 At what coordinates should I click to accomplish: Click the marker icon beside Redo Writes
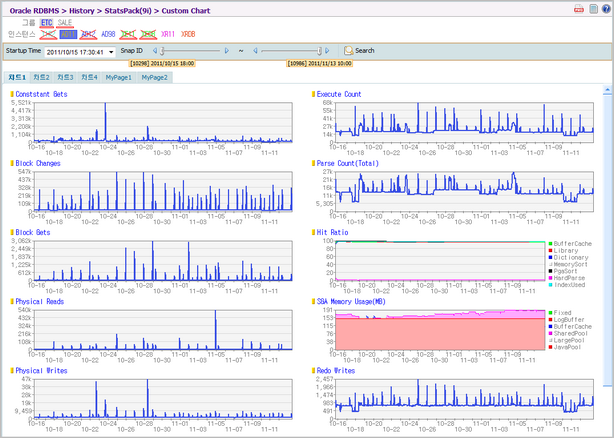coord(313,370)
